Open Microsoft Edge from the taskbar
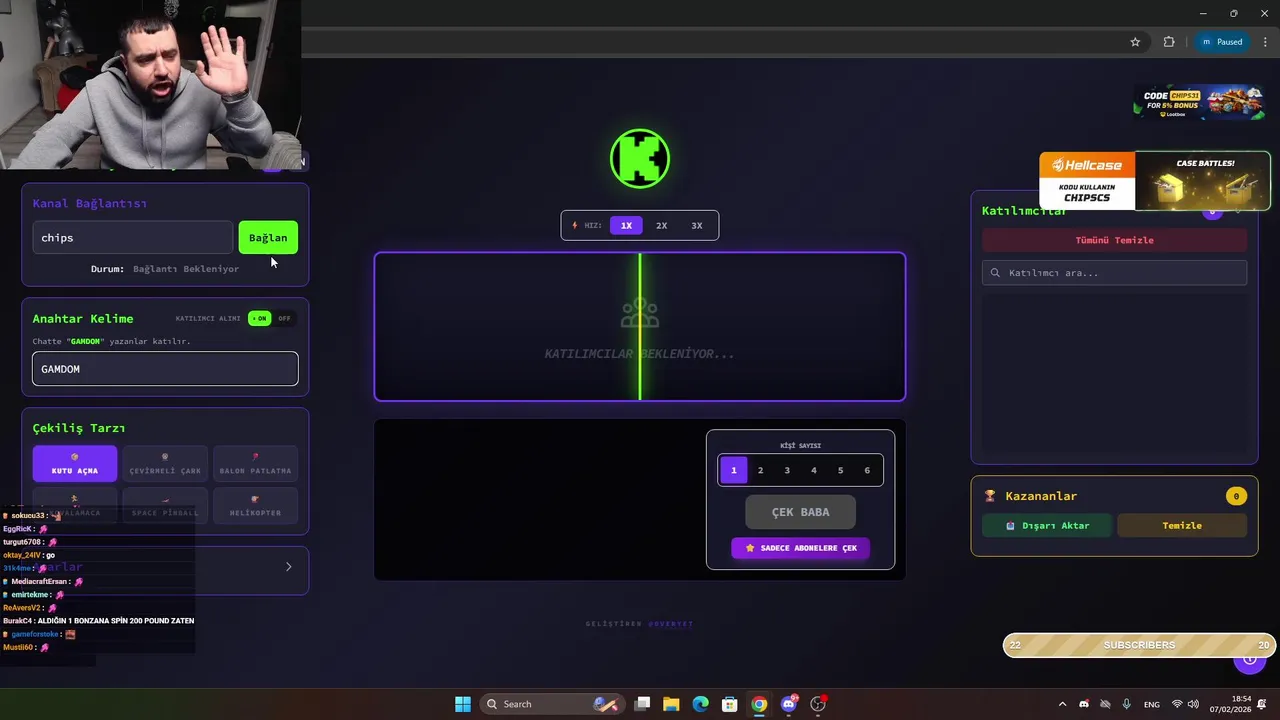The image size is (1280, 720). point(701,704)
